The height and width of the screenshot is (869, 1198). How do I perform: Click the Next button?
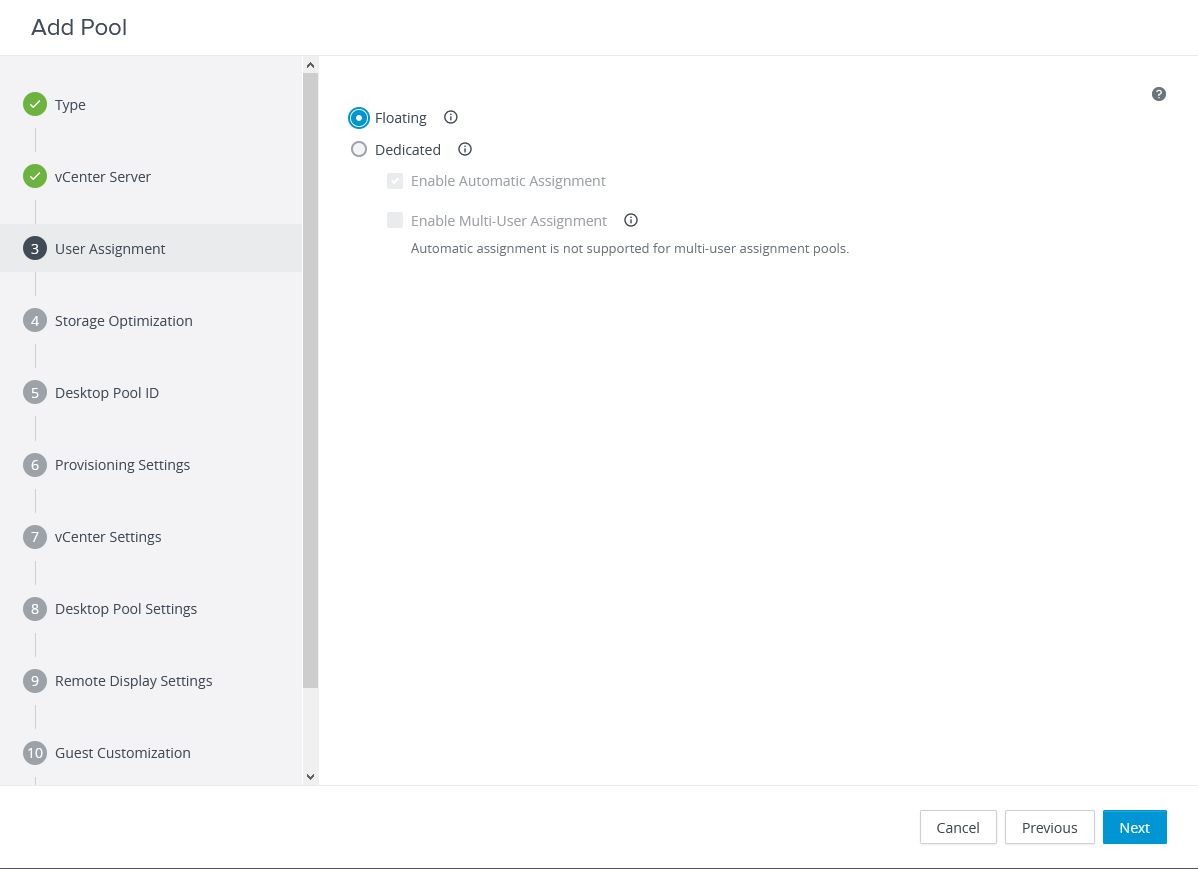pos(1135,827)
